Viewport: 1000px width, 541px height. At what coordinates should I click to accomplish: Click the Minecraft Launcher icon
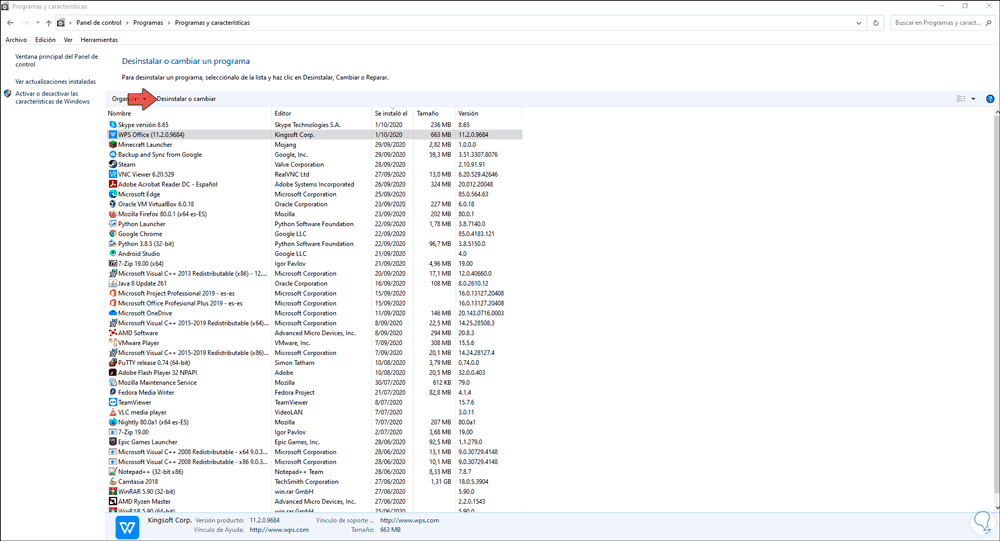pos(113,145)
